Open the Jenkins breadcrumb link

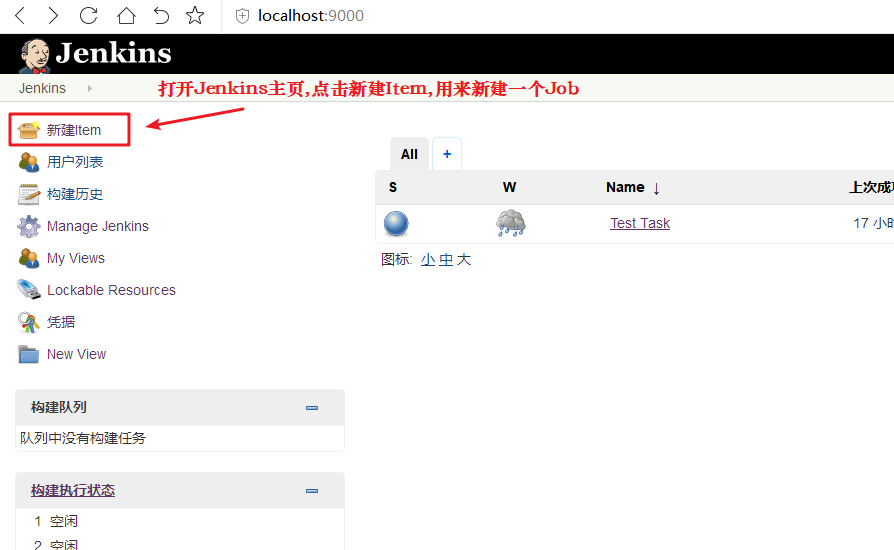pos(42,88)
